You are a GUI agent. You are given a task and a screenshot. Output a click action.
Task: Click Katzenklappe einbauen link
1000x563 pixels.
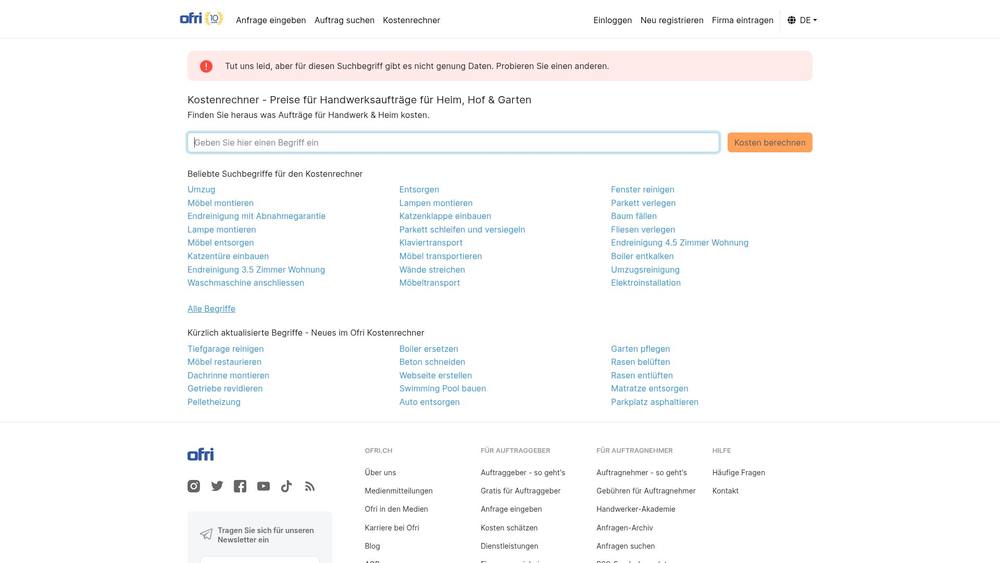445,216
